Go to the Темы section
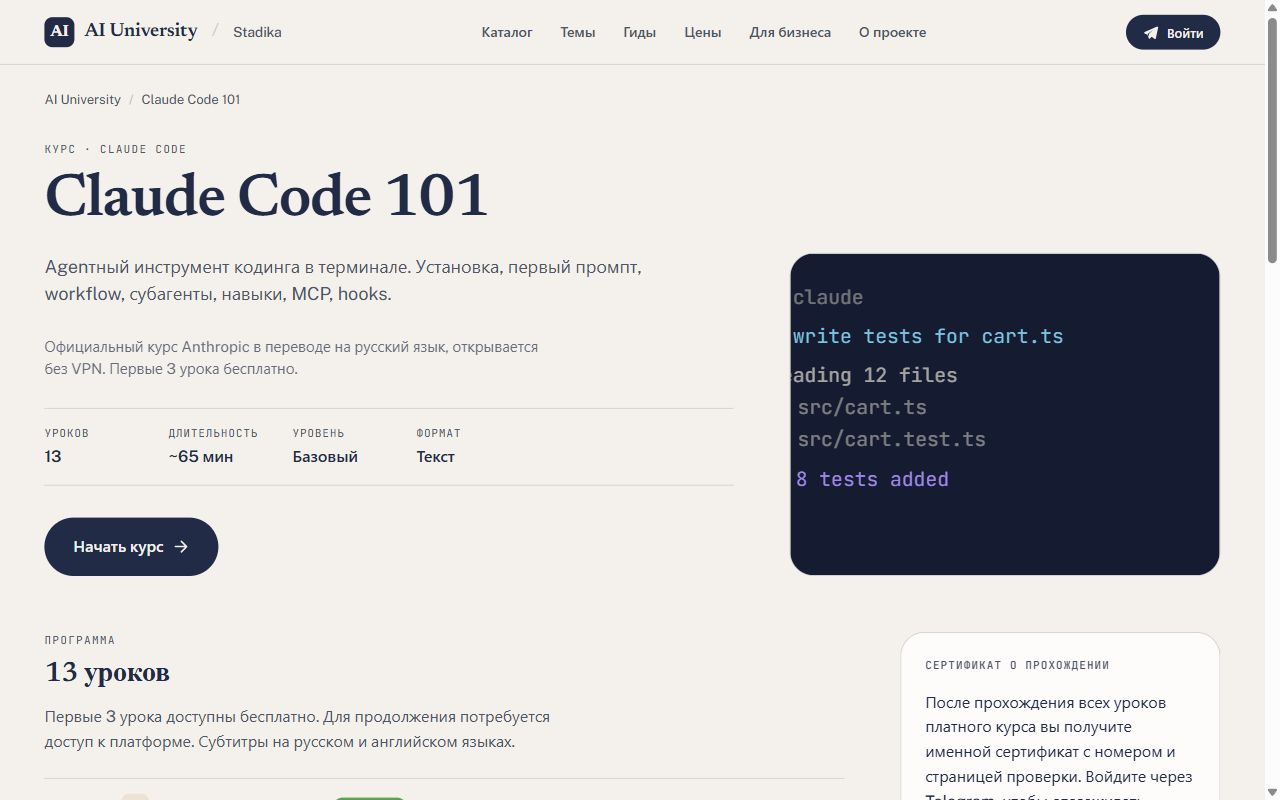The image size is (1280, 800). click(x=578, y=32)
